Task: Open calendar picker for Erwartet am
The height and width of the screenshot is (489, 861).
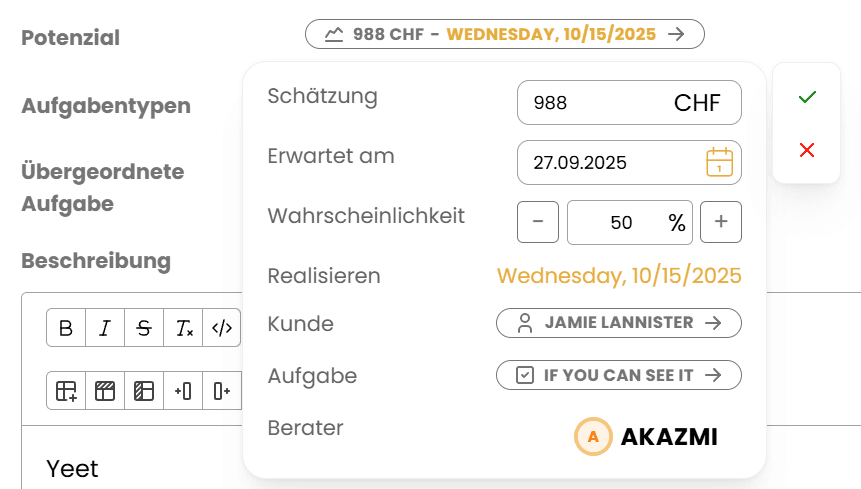Action: pyautogui.click(x=720, y=163)
